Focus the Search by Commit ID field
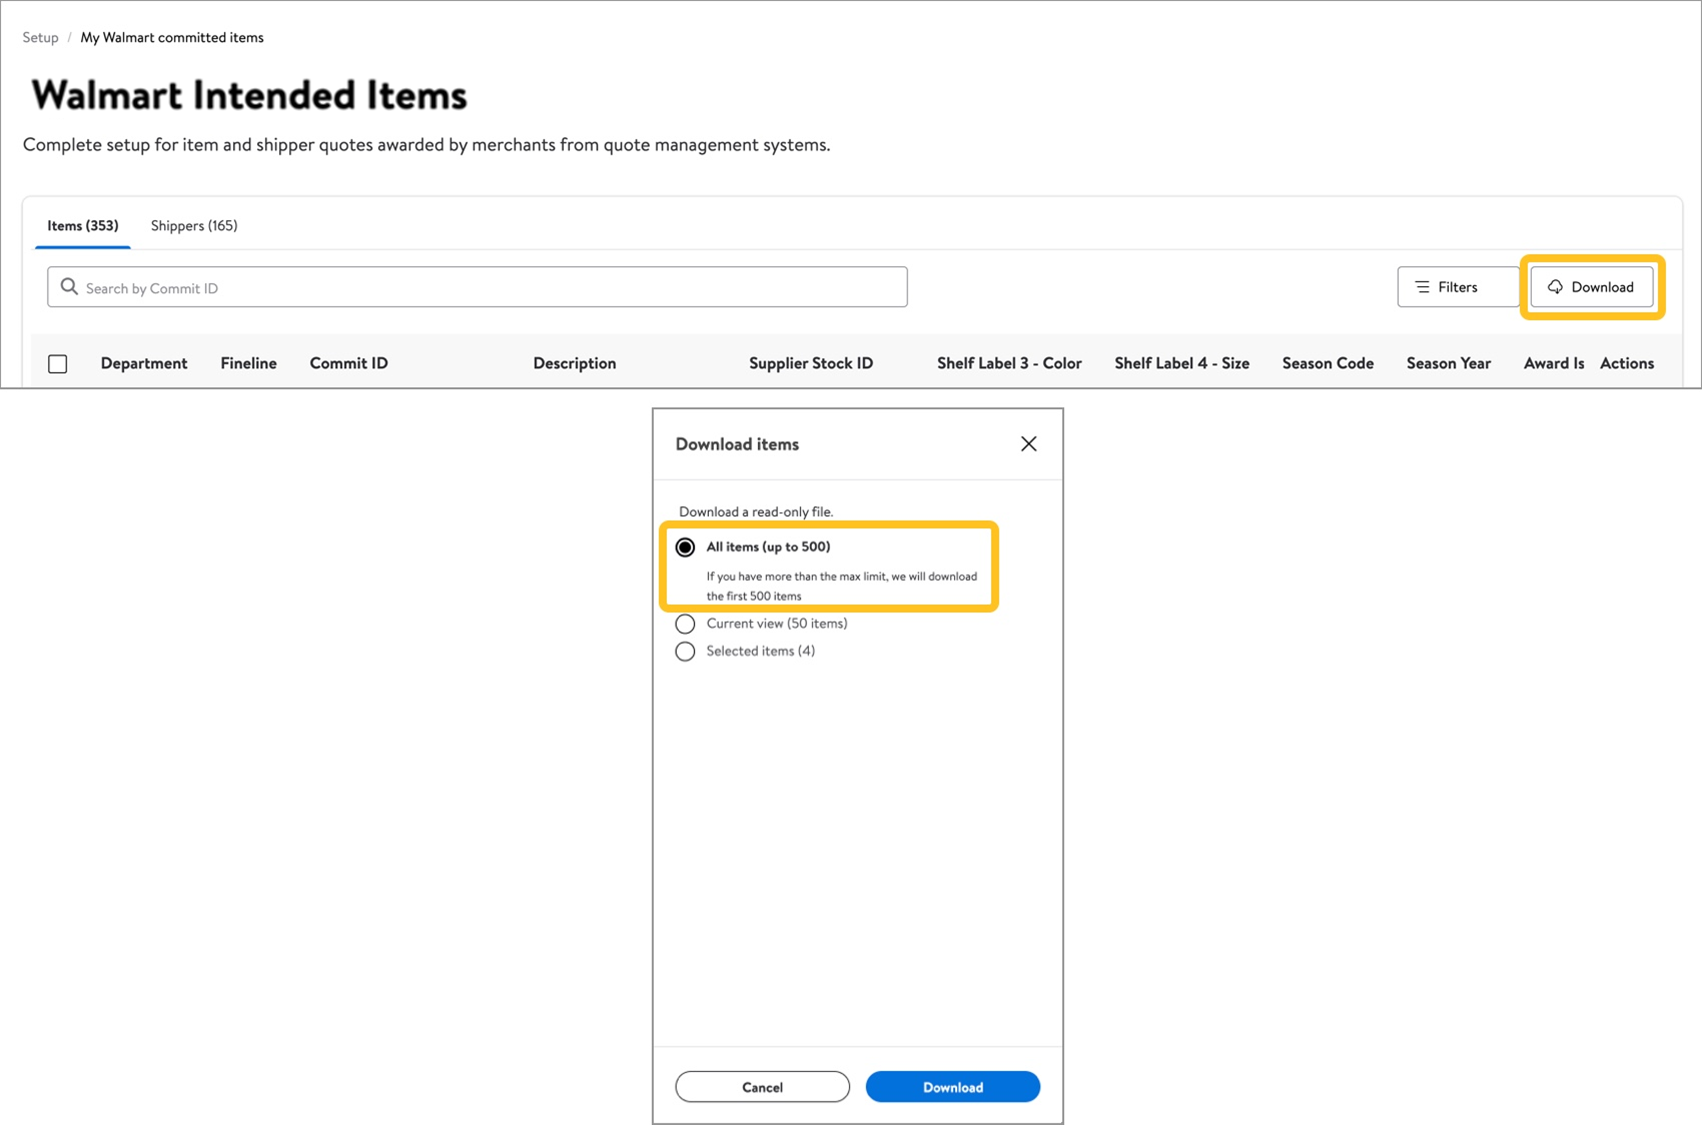The width and height of the screenshot is (1702, 1125). [477, 287]
